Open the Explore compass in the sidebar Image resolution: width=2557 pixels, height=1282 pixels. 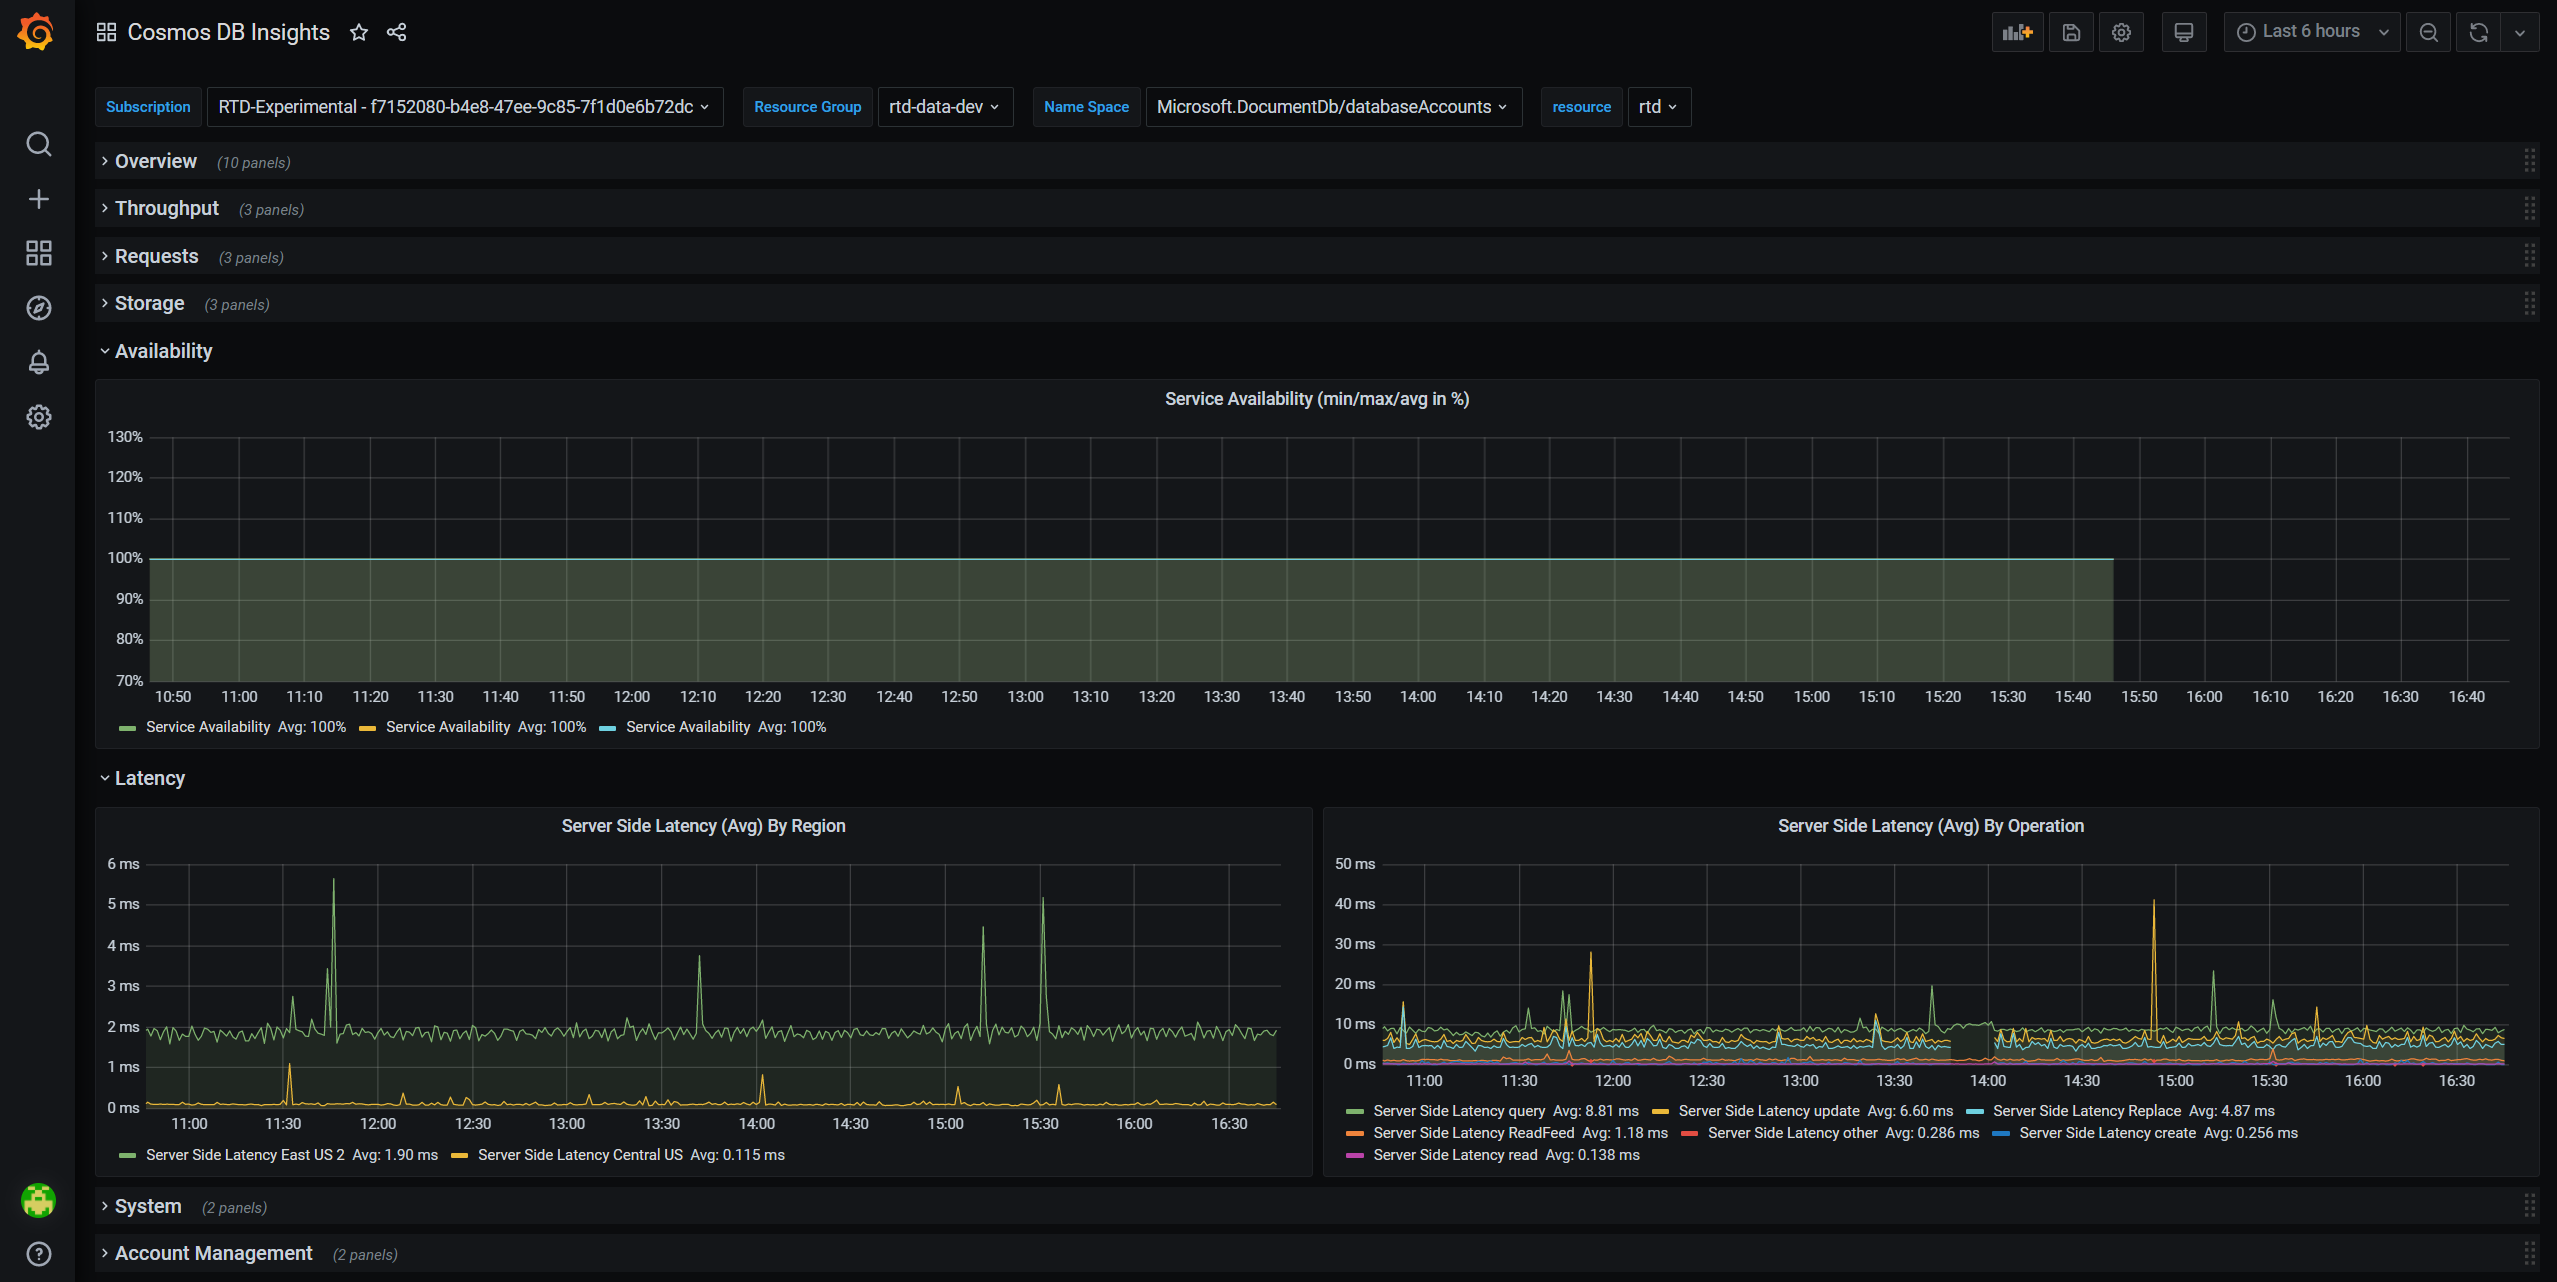pos(38,308)
